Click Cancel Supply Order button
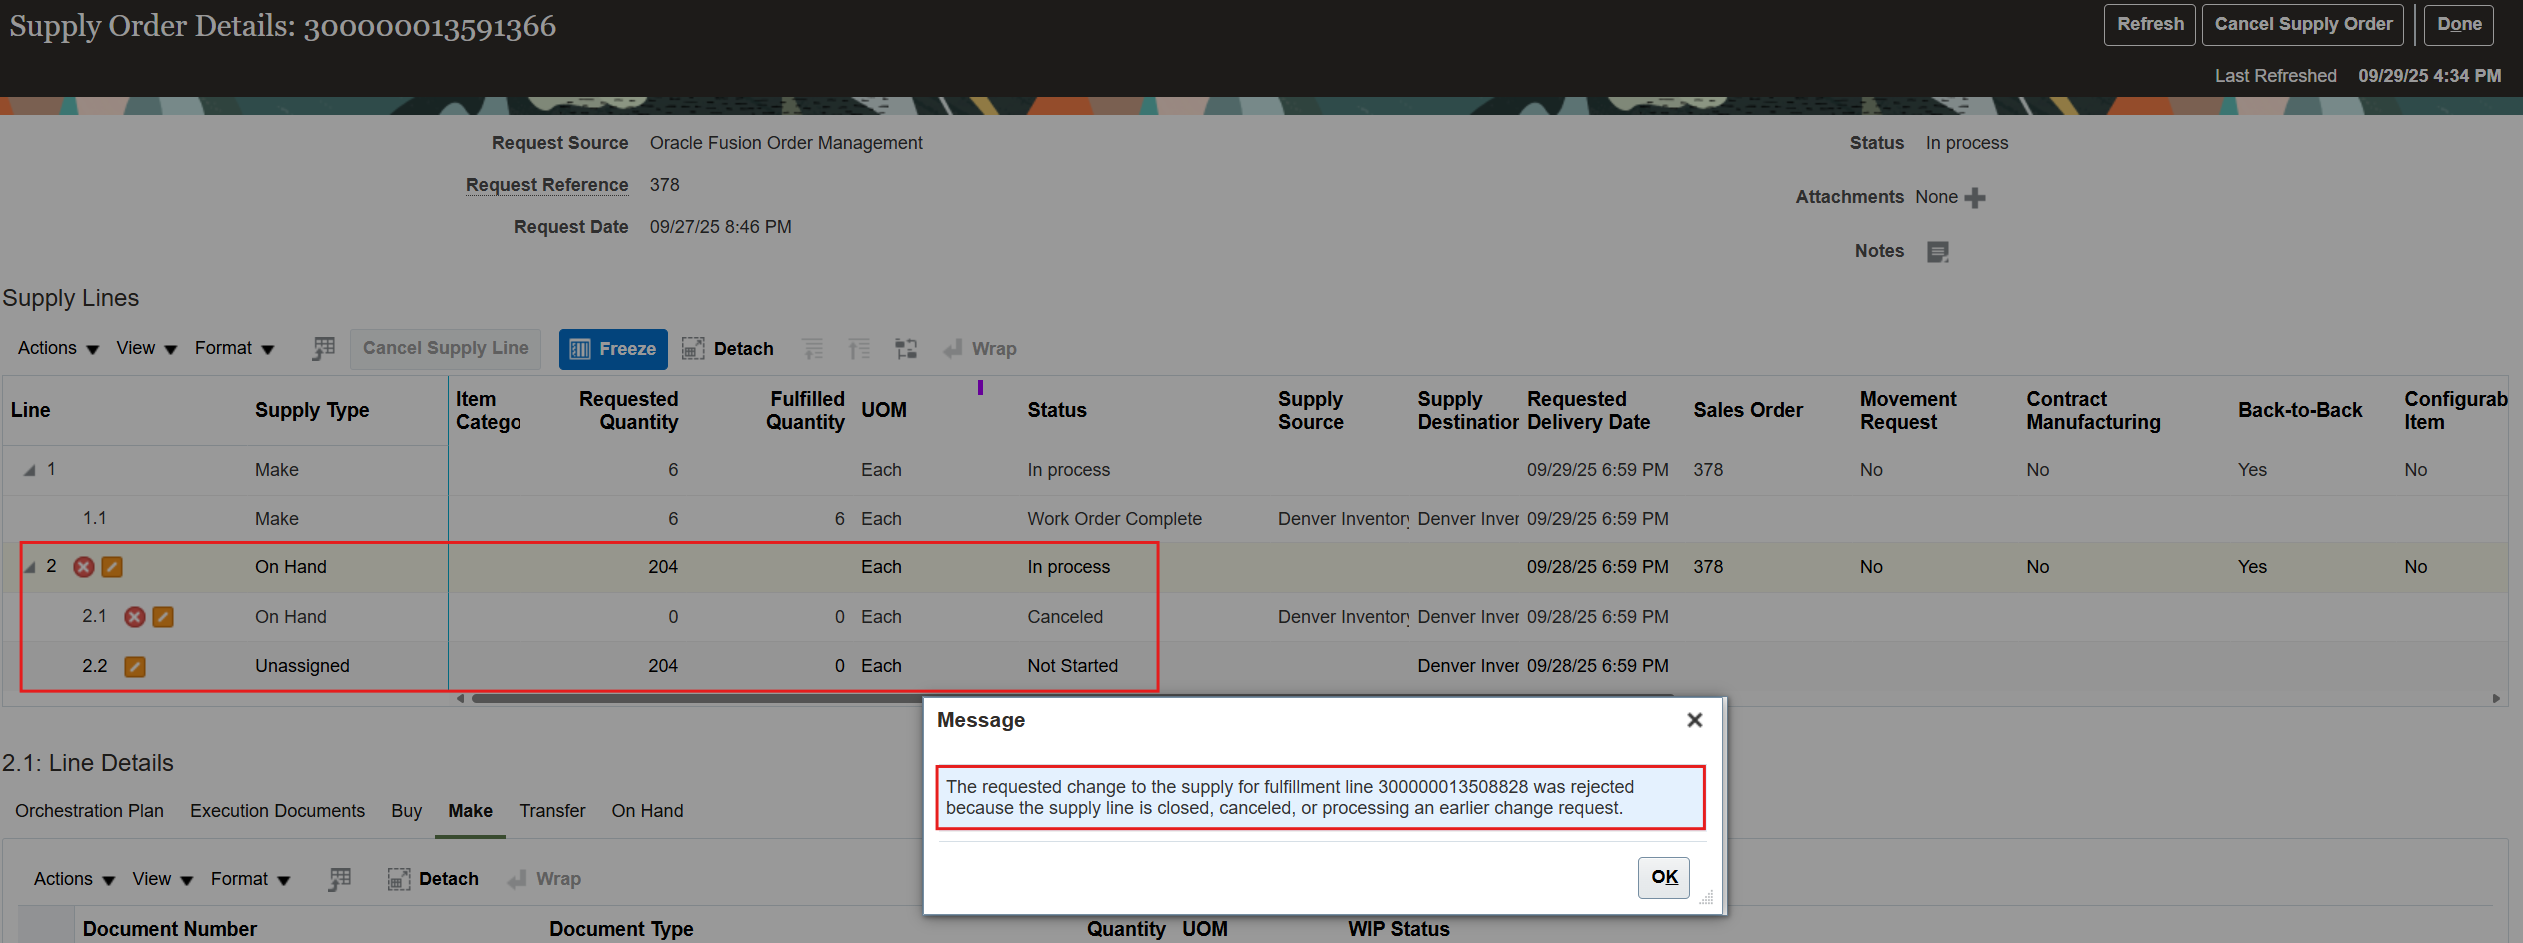 [x=2303, y=25]
